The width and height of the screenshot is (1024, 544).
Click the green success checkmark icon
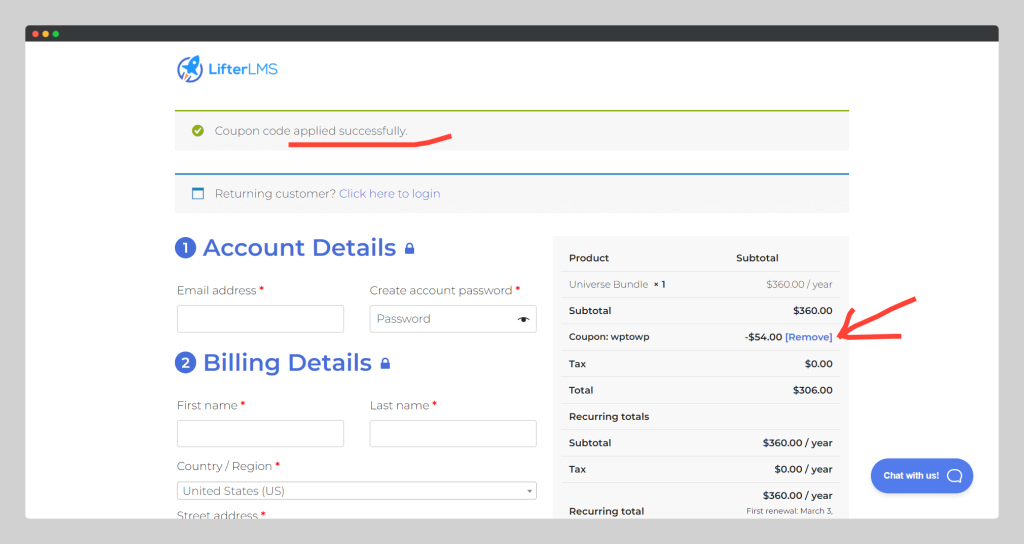point(197,131)
